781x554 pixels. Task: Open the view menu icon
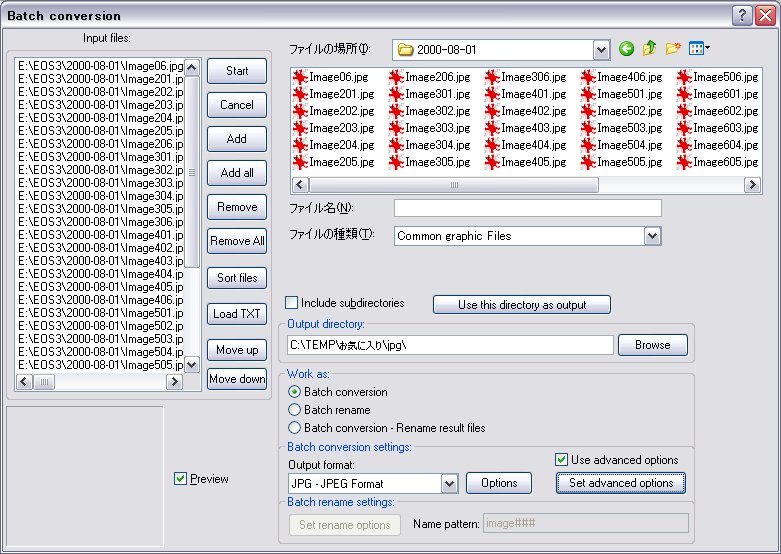coord(700,49)
